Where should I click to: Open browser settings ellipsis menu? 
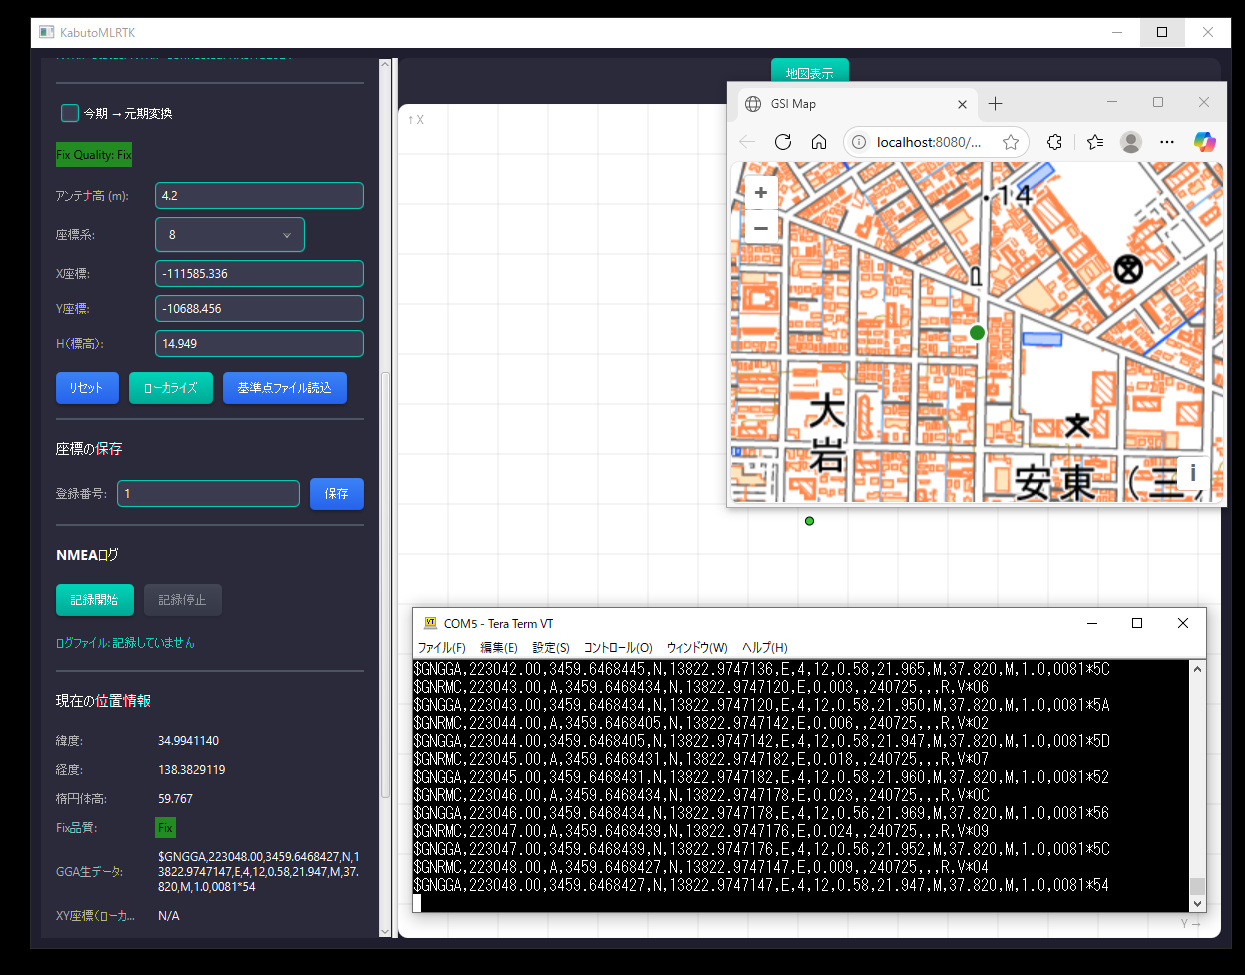click(1167, 142)
